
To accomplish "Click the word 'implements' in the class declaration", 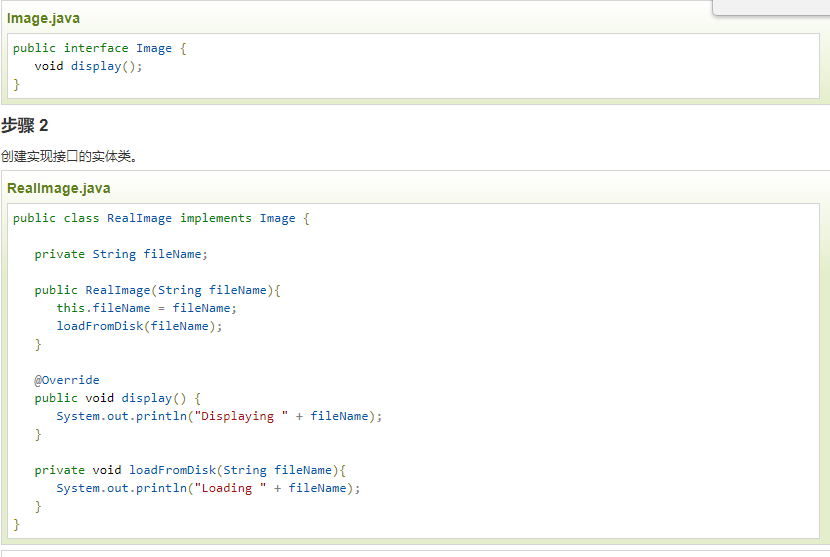I will (x=215, y=218).
